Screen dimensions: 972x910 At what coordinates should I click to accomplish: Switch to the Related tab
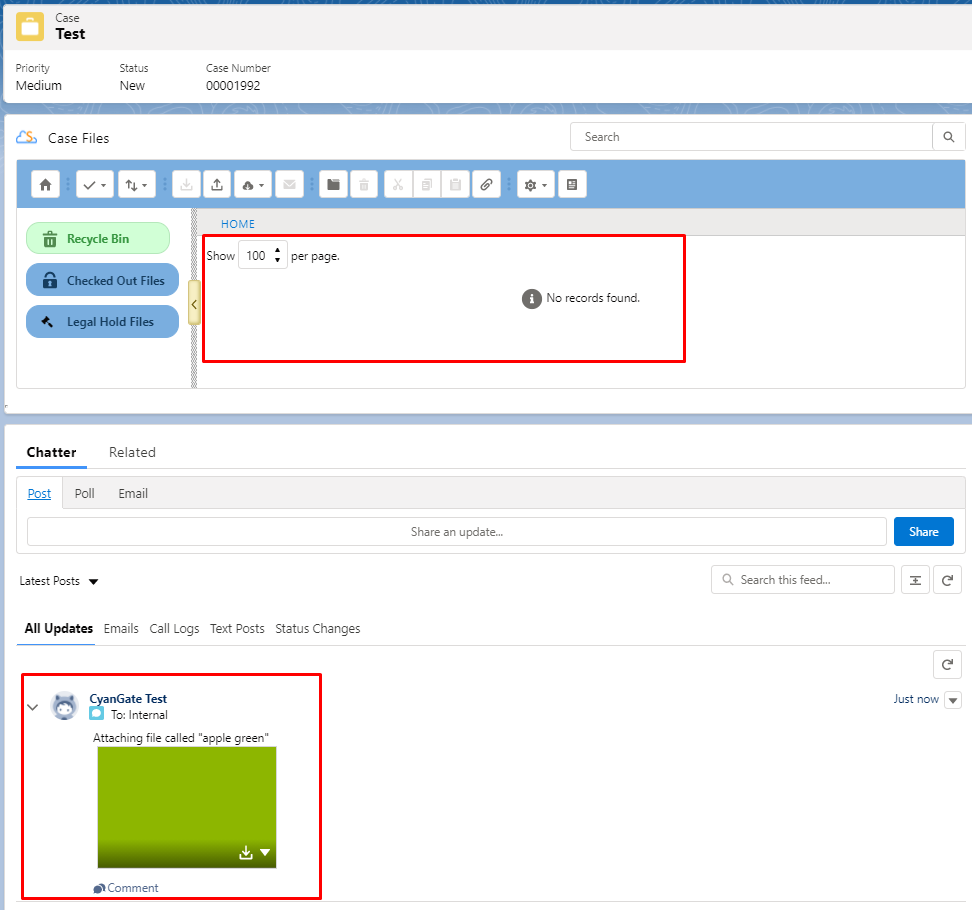pyautogui.click(x=132, y=452)
